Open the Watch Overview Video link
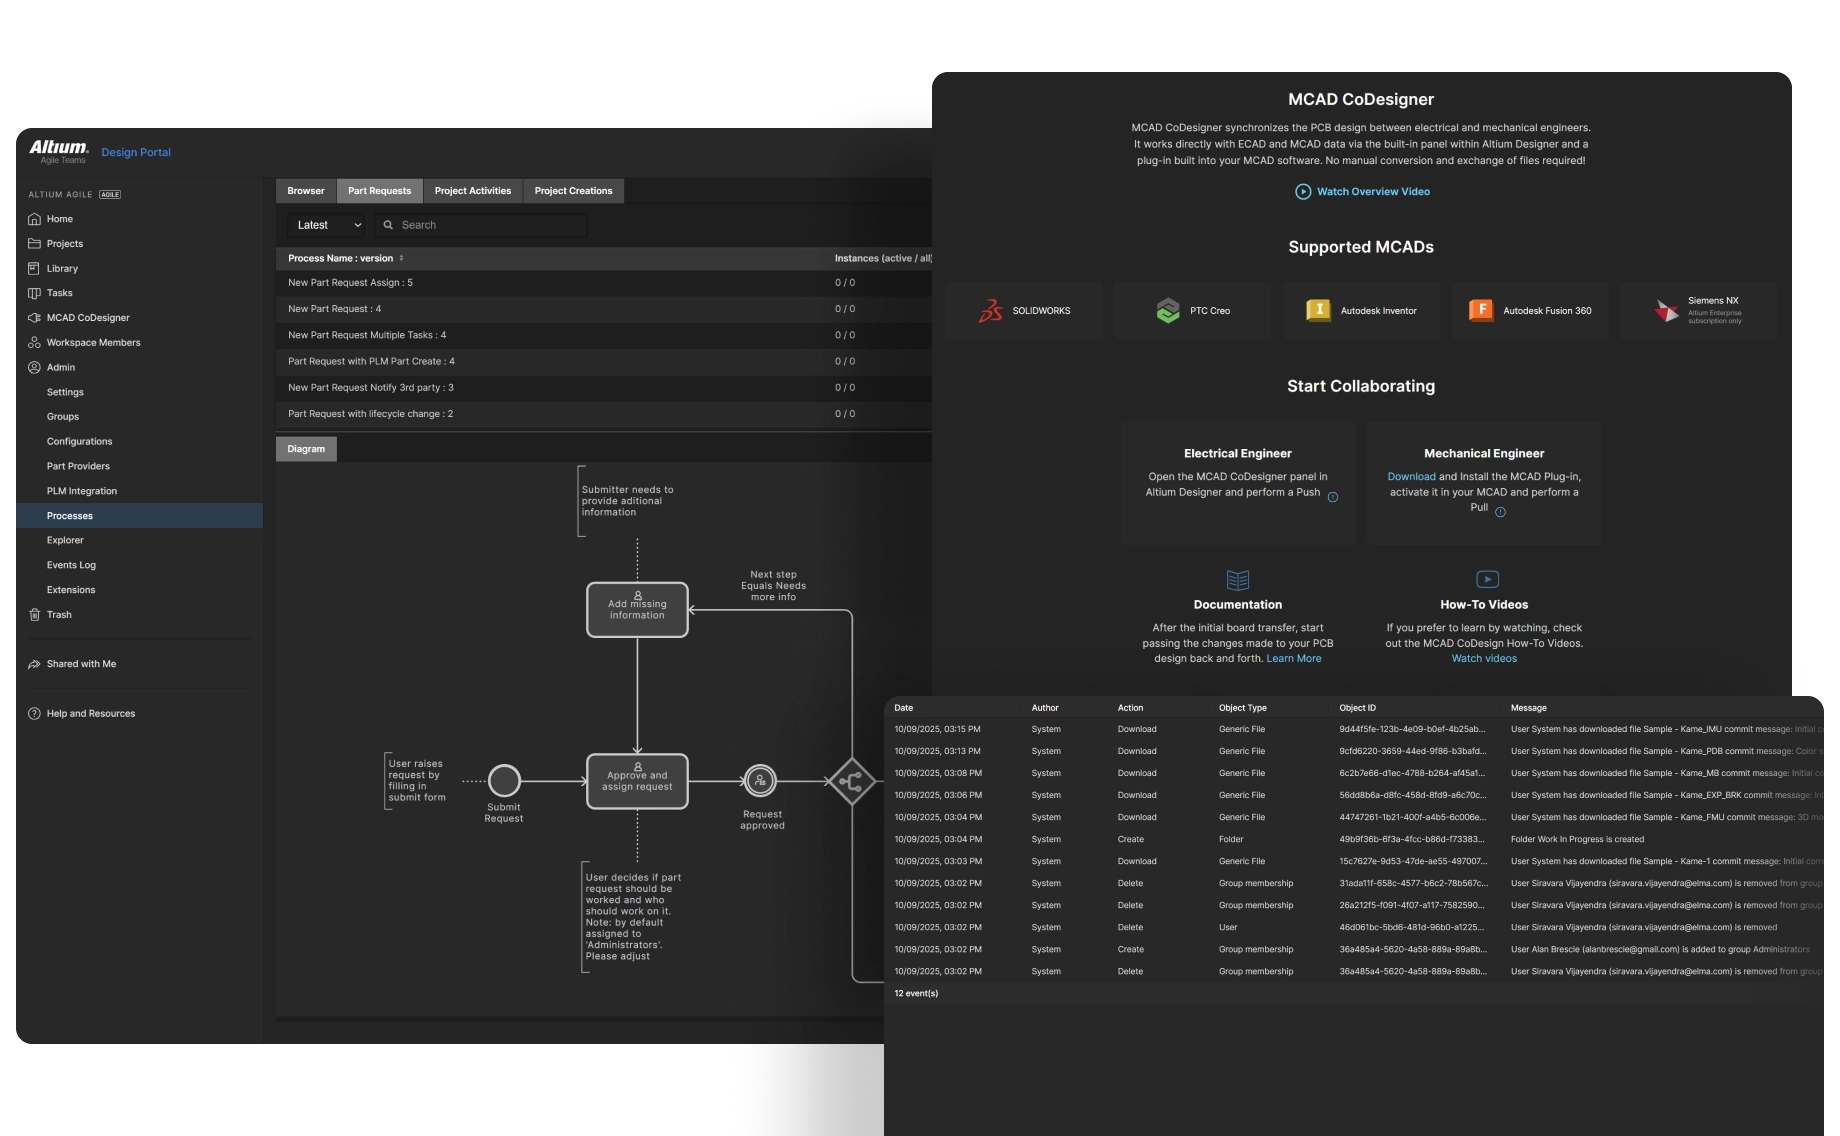This screenshot has width=1840, height=1136. pyautogui.click(x=1373, y=192)
